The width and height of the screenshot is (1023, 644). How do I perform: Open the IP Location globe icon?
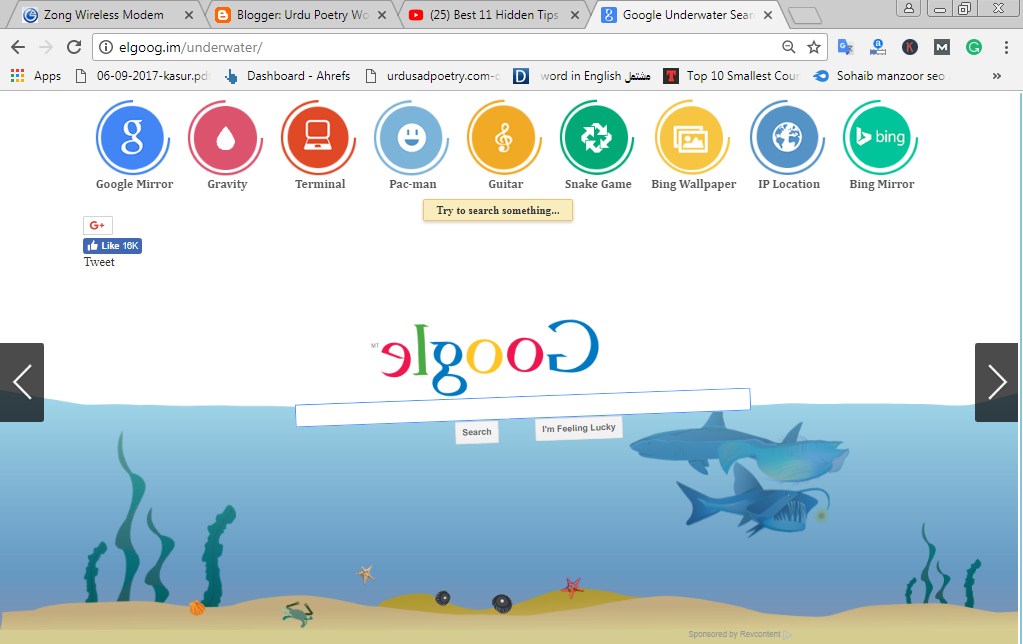(787, 138)
